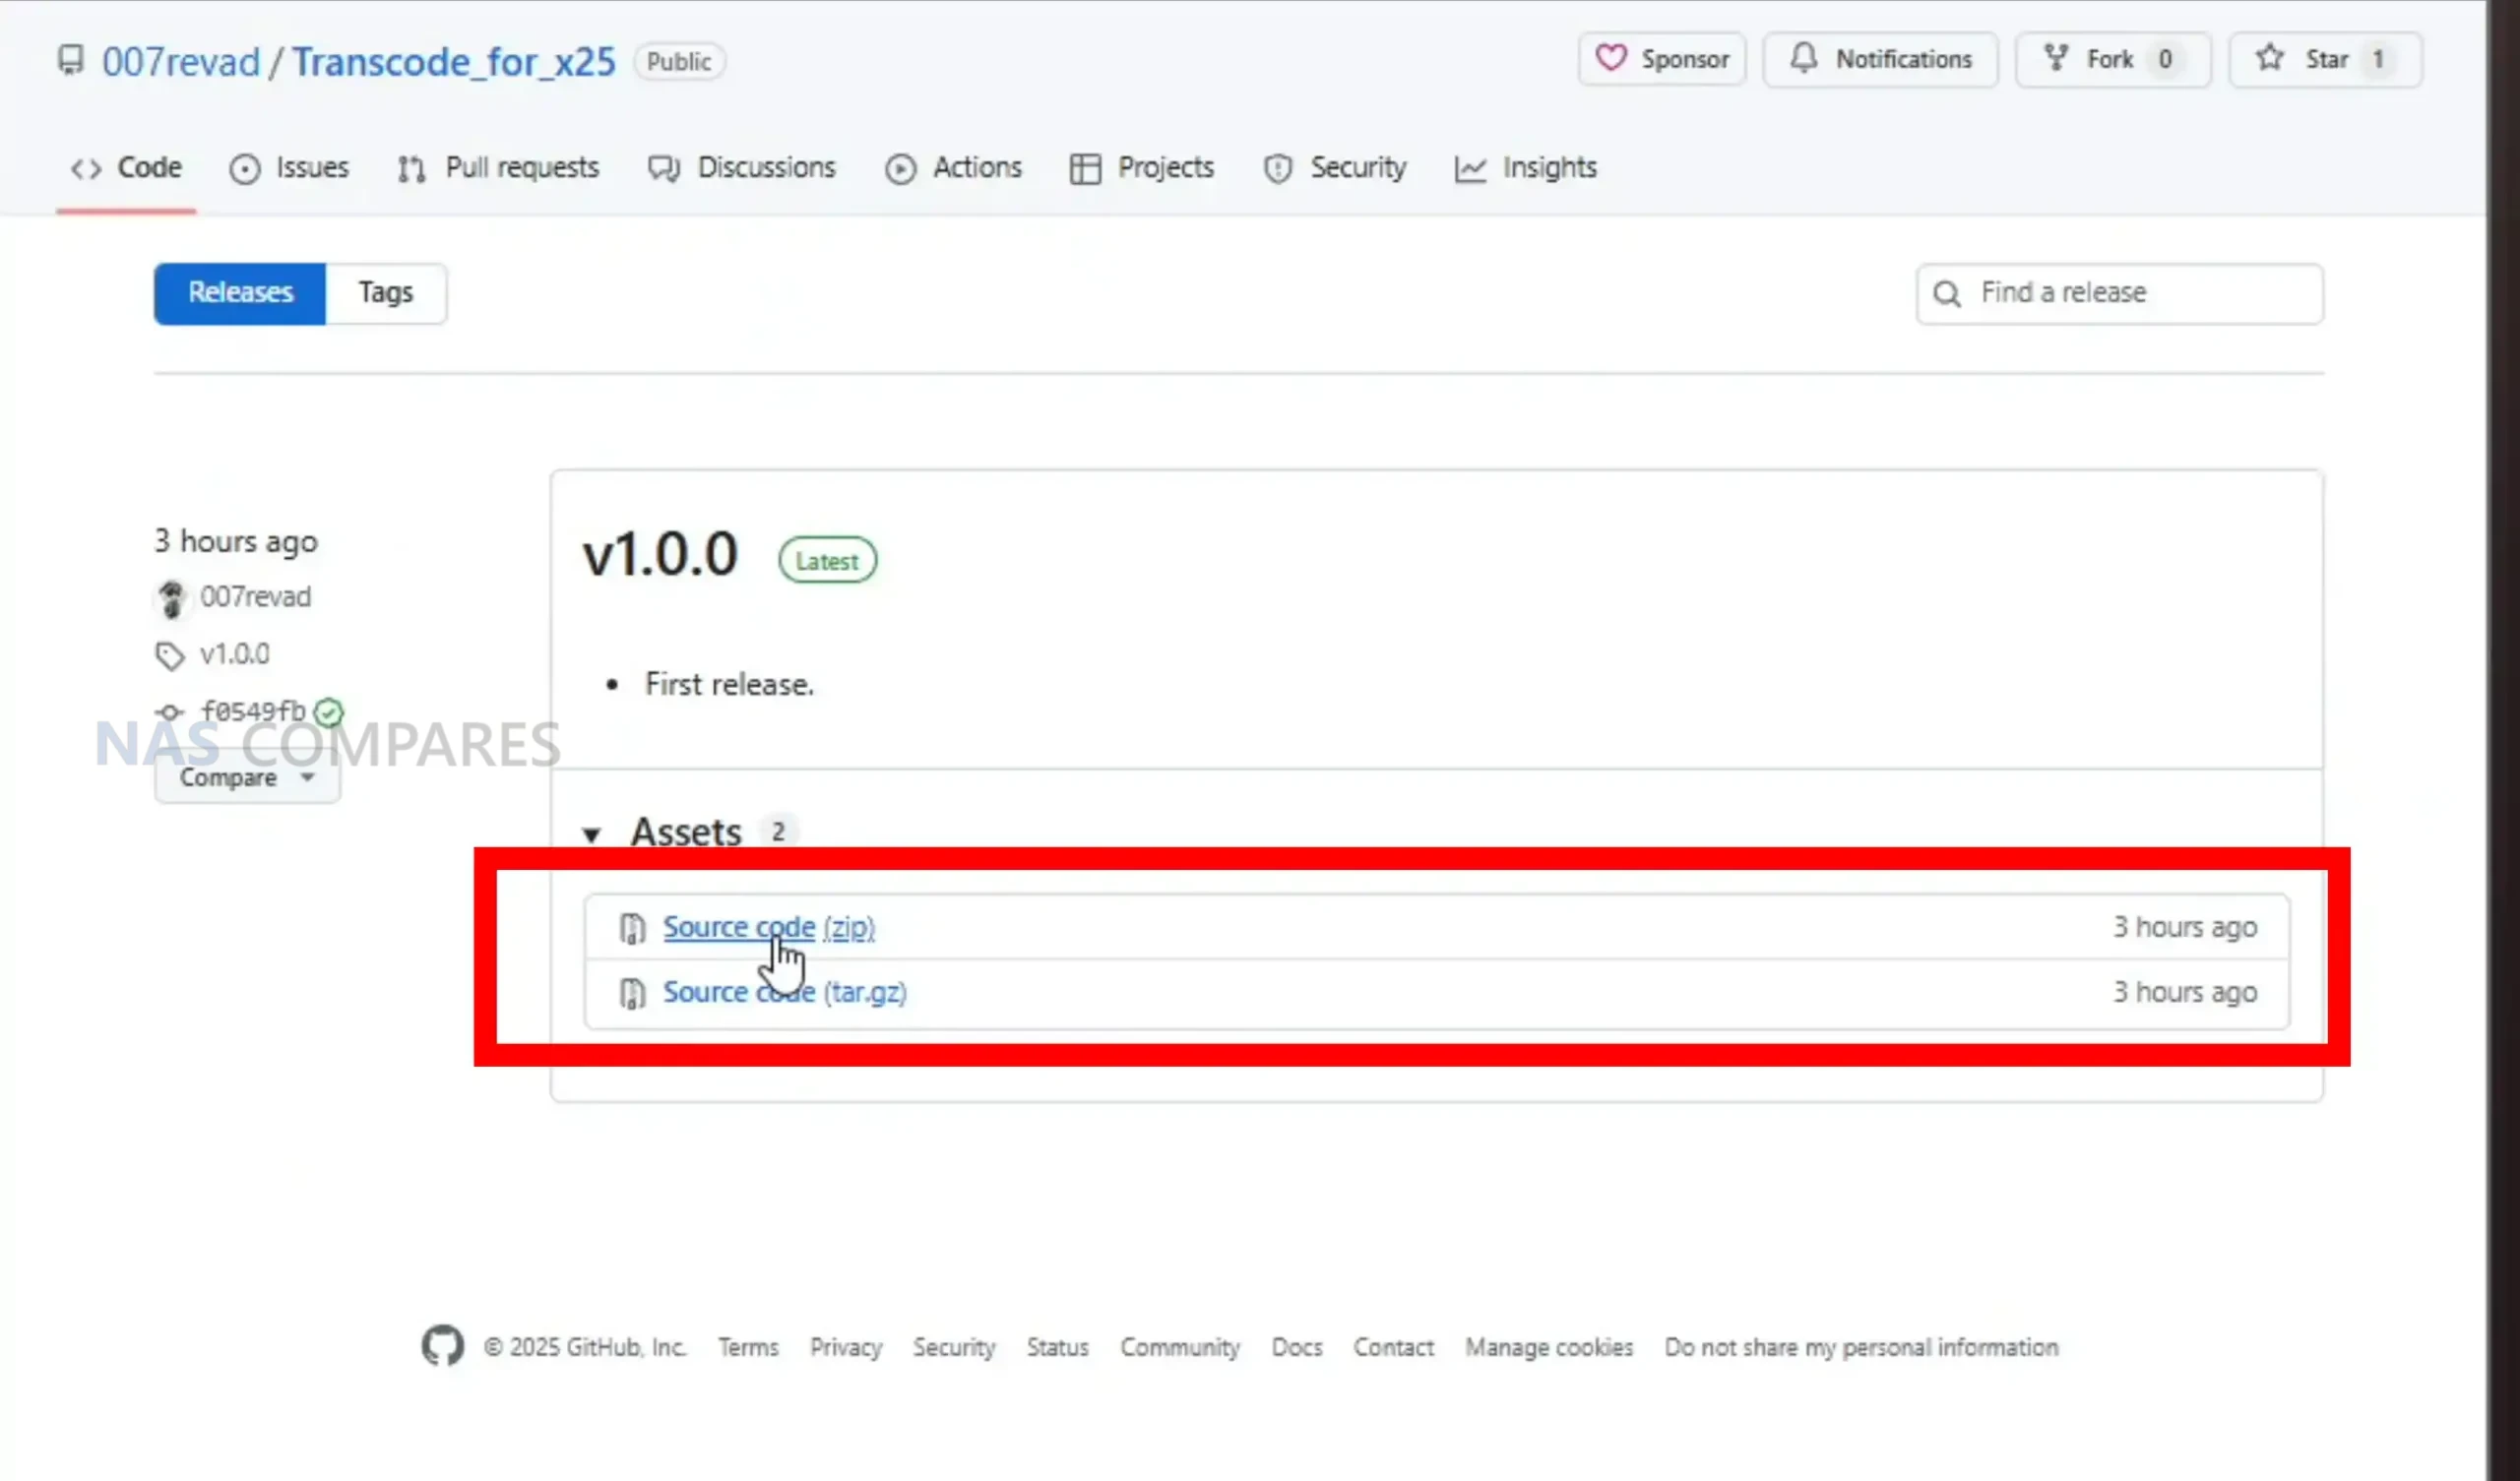Viewport: 2520px width, 1481px height.
Task: Open the Security footer link
Action: pyautogui.click(x=954, y=1347)
